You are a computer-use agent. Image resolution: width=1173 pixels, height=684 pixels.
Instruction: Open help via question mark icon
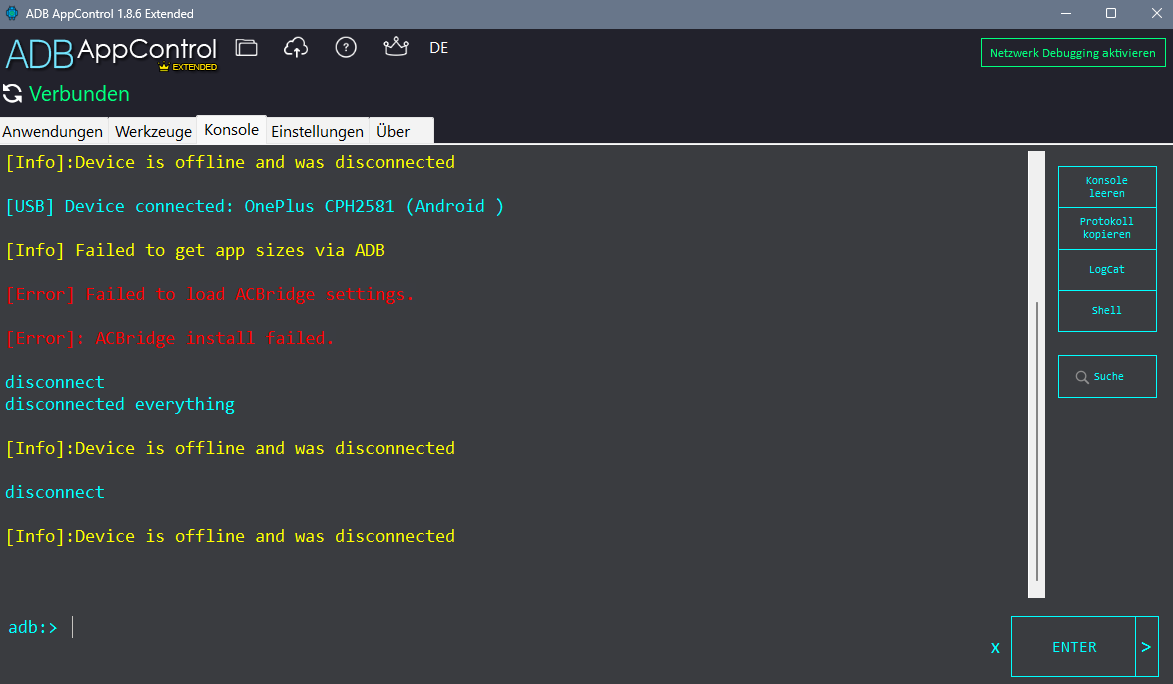(346, 48)
